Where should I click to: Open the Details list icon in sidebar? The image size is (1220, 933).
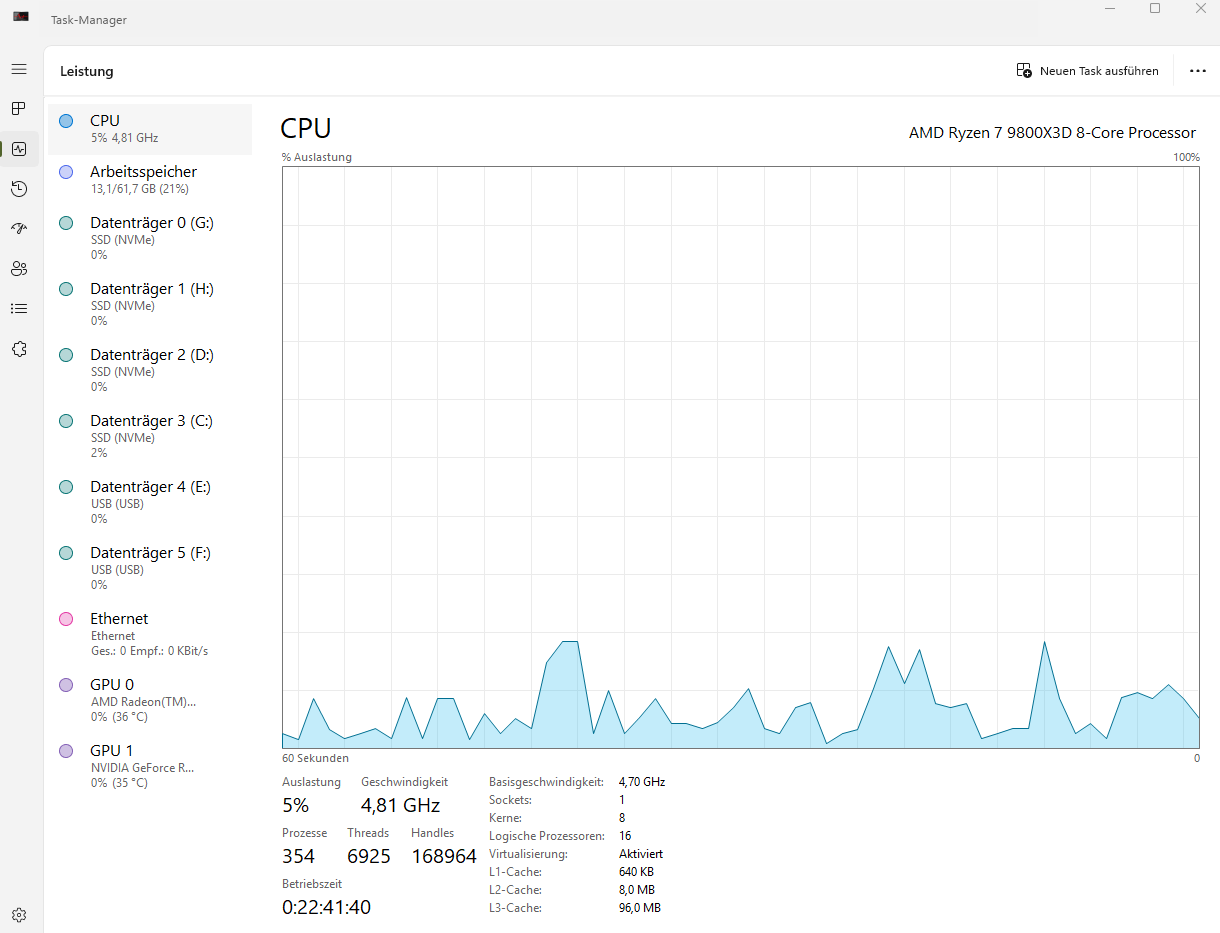(19, 309)
